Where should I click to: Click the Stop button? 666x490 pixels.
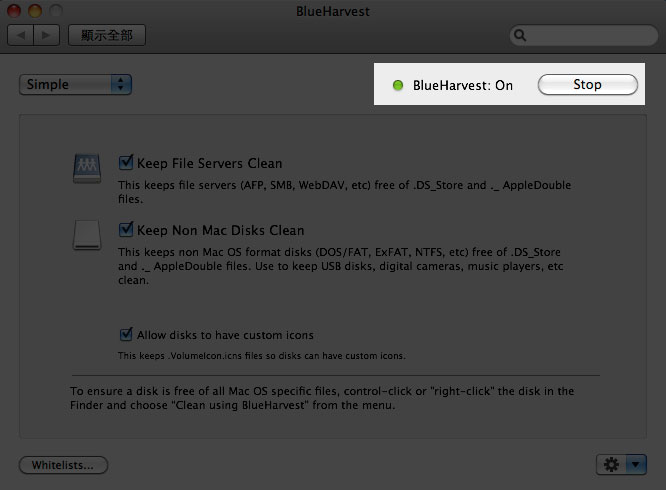(587, 84)
